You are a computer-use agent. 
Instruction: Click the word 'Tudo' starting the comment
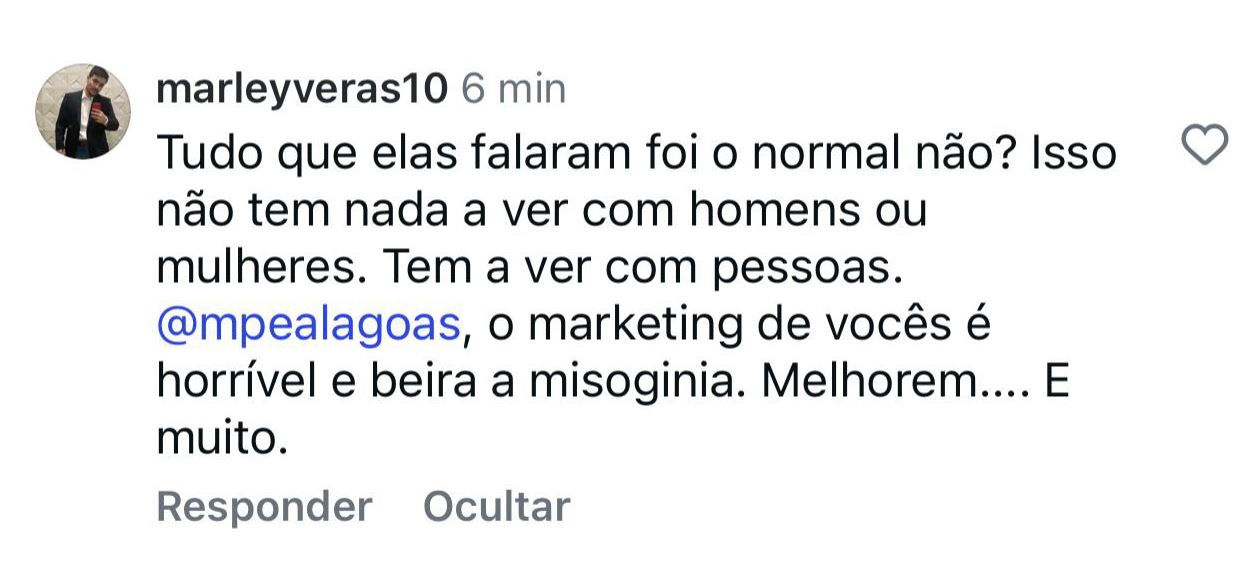point(200,154)
